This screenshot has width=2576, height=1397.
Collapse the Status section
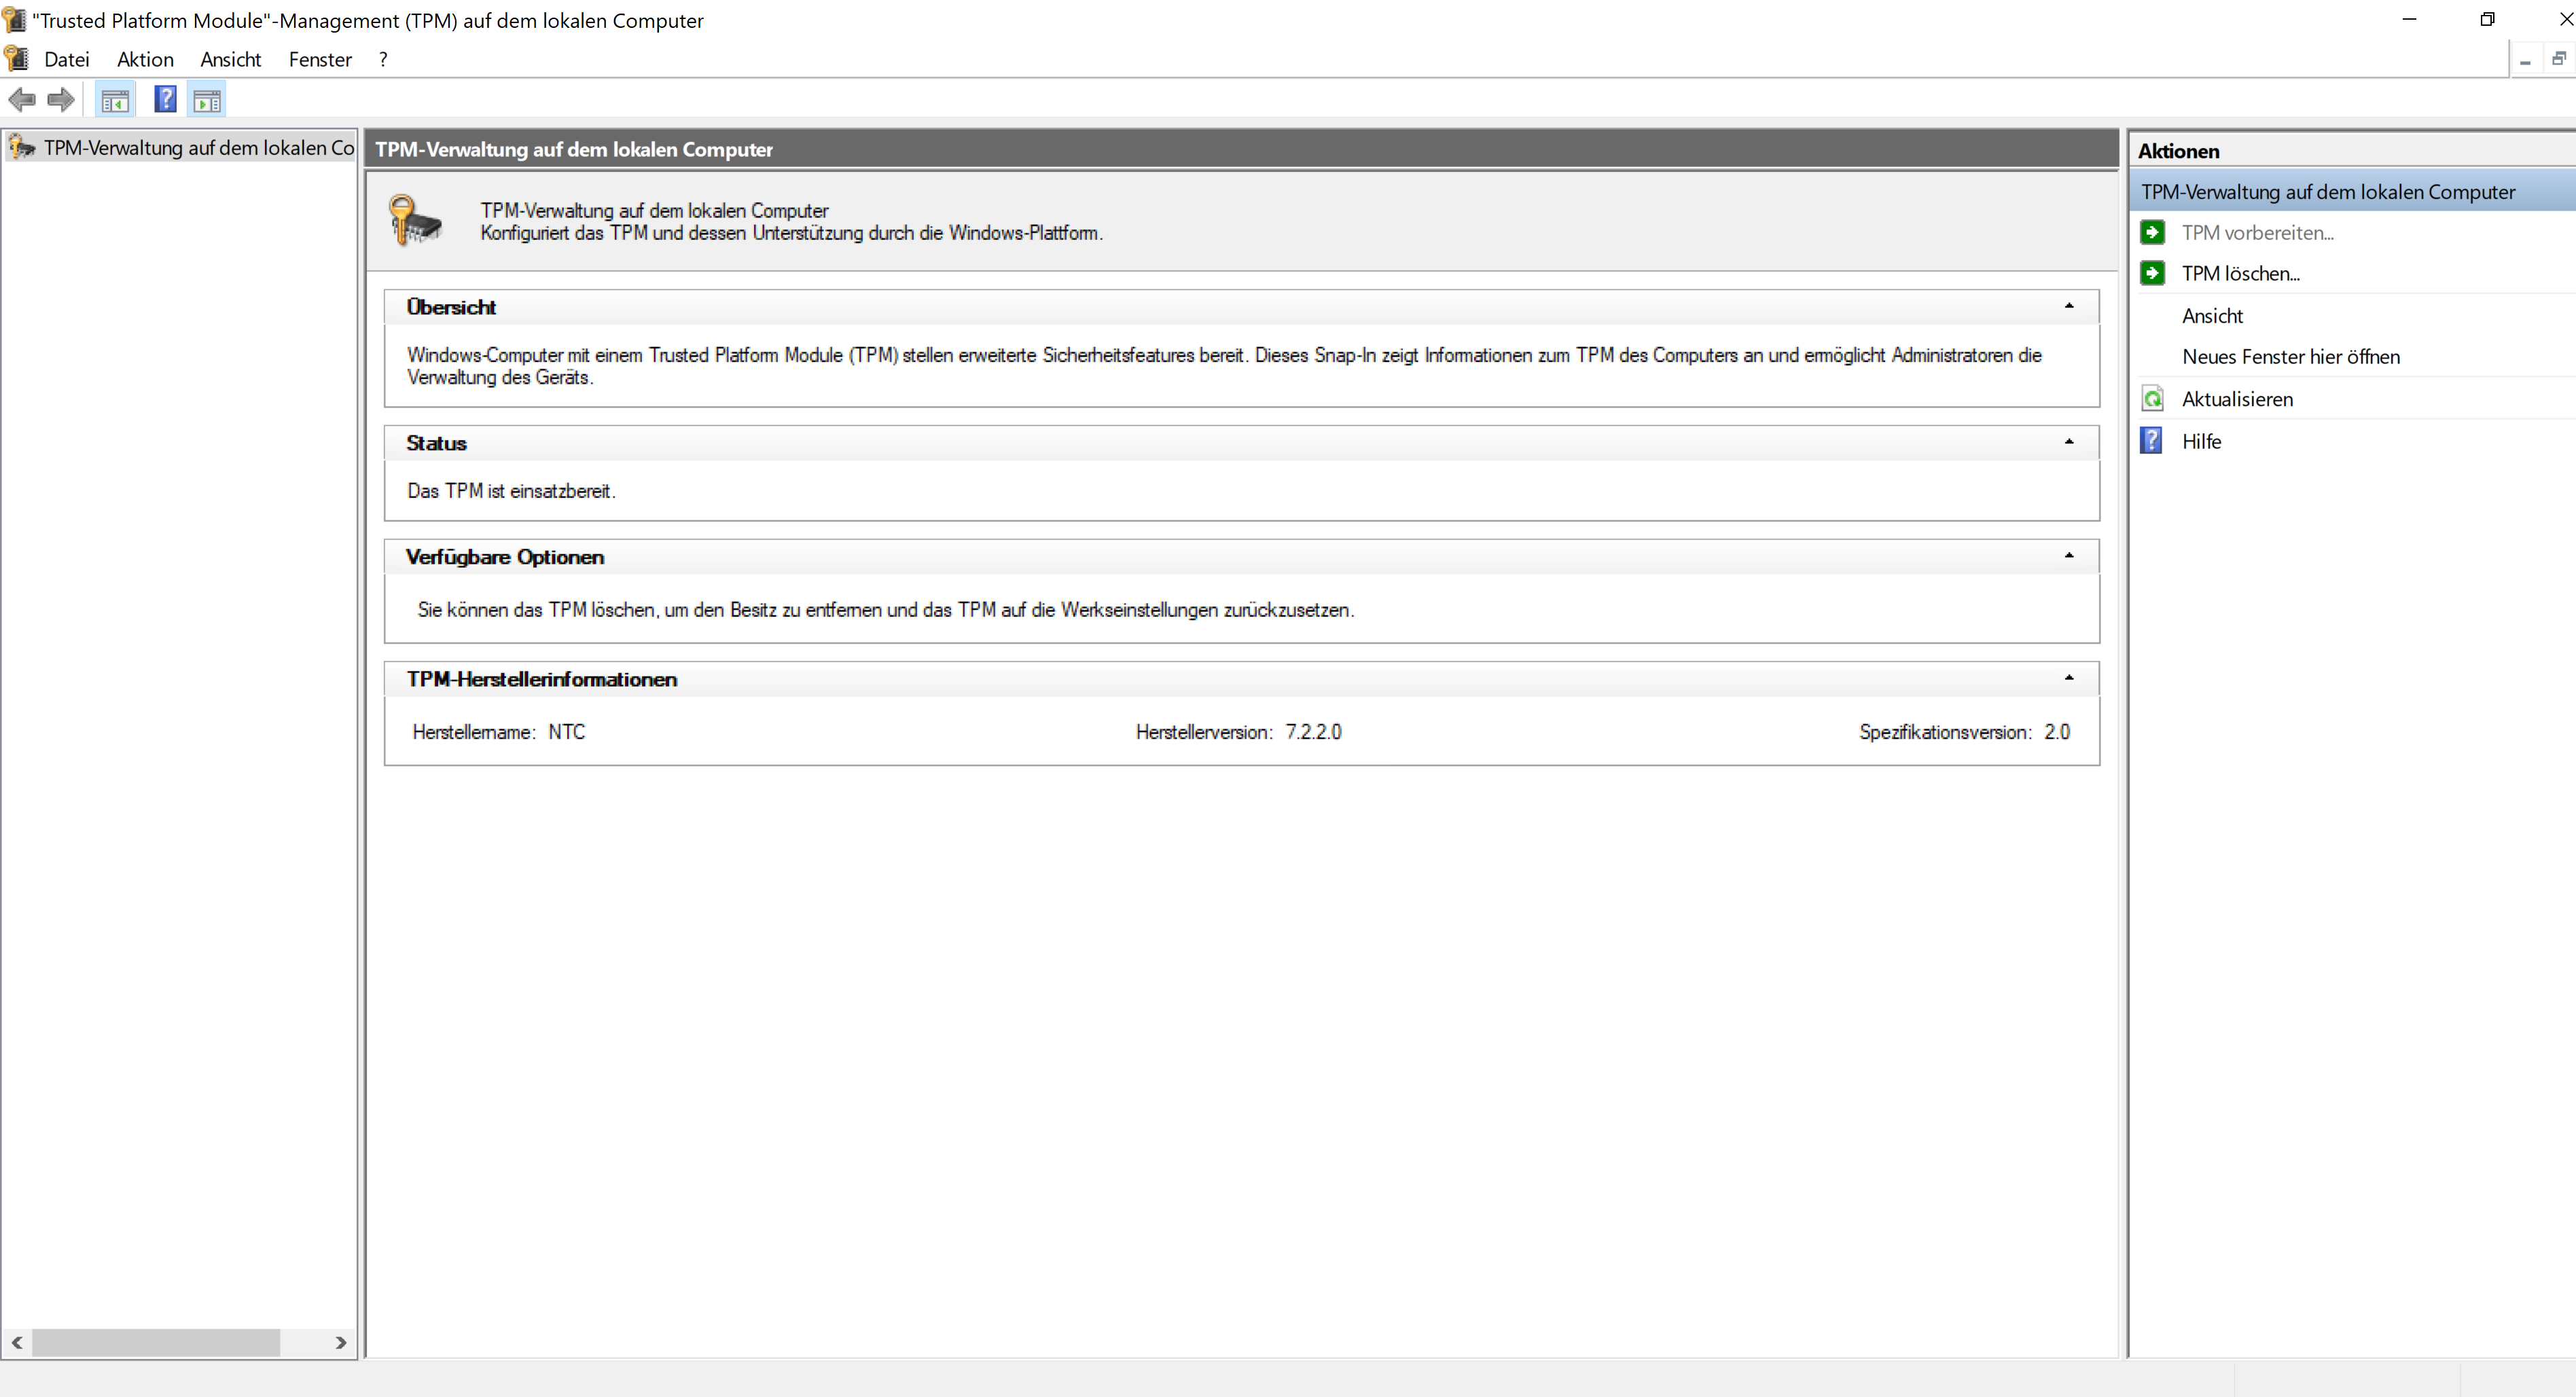(x=2068, y=442)
